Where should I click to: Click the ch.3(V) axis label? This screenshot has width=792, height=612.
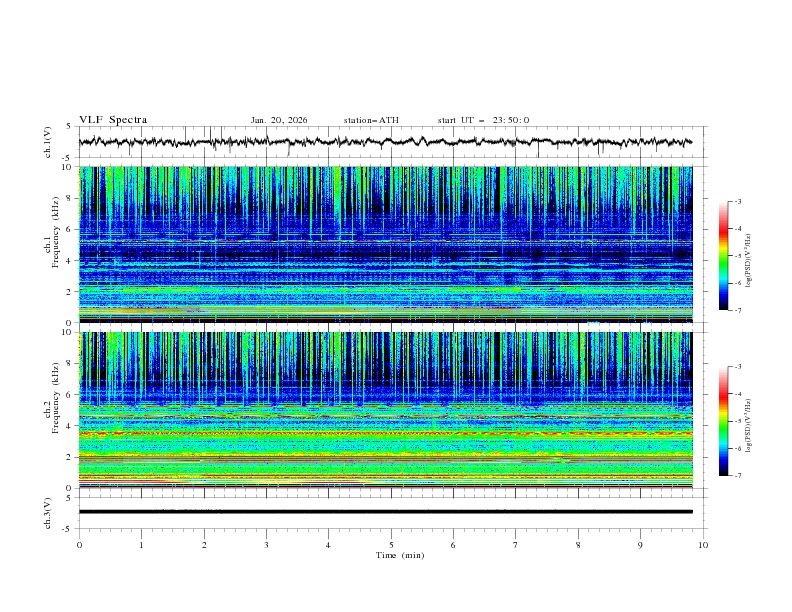click(48, 512)
